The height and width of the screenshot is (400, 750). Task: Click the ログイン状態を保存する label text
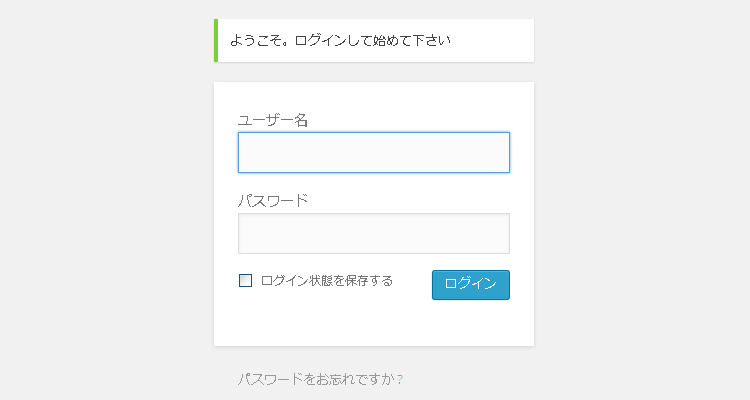click(x=326, y=281)
